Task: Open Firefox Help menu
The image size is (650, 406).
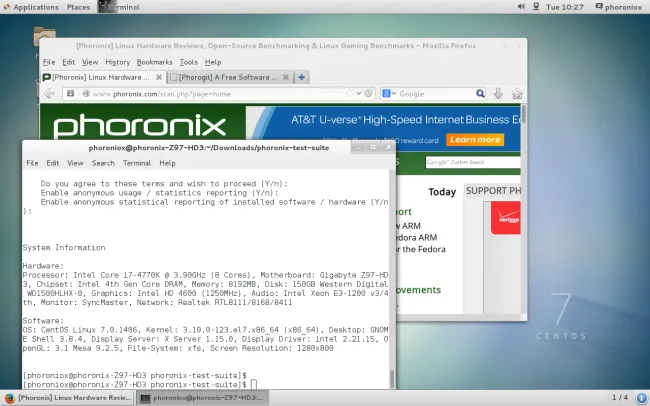Action: (213, 62)
